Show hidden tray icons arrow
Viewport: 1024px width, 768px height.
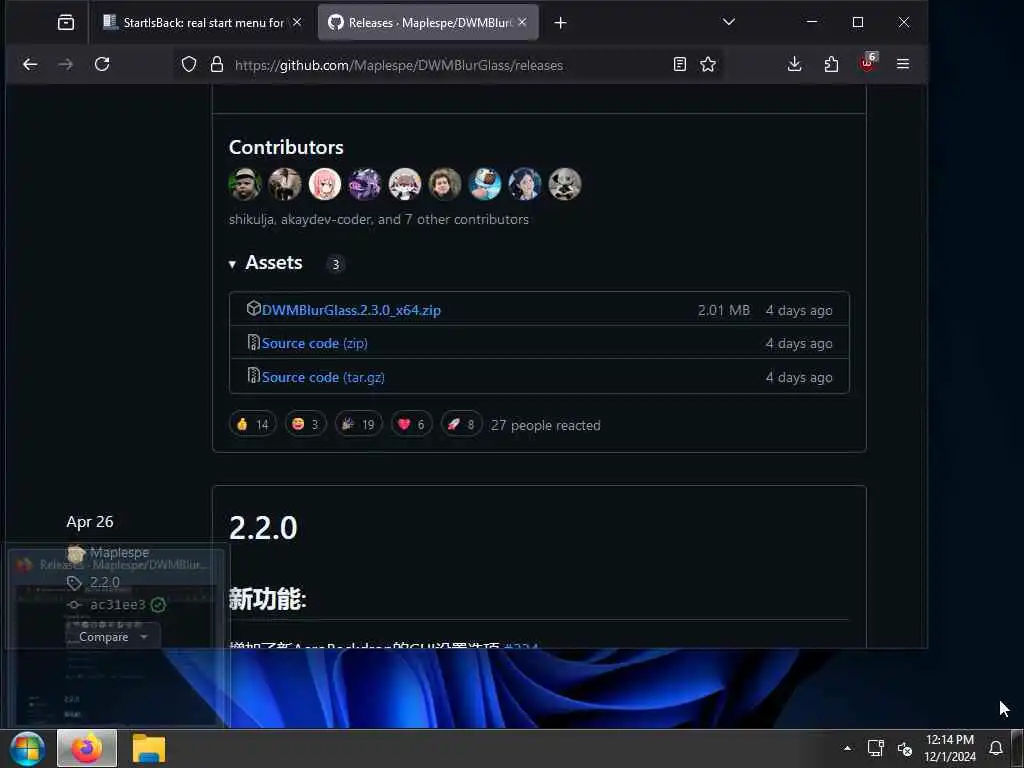pyautogui.click(x=847, y=748)
